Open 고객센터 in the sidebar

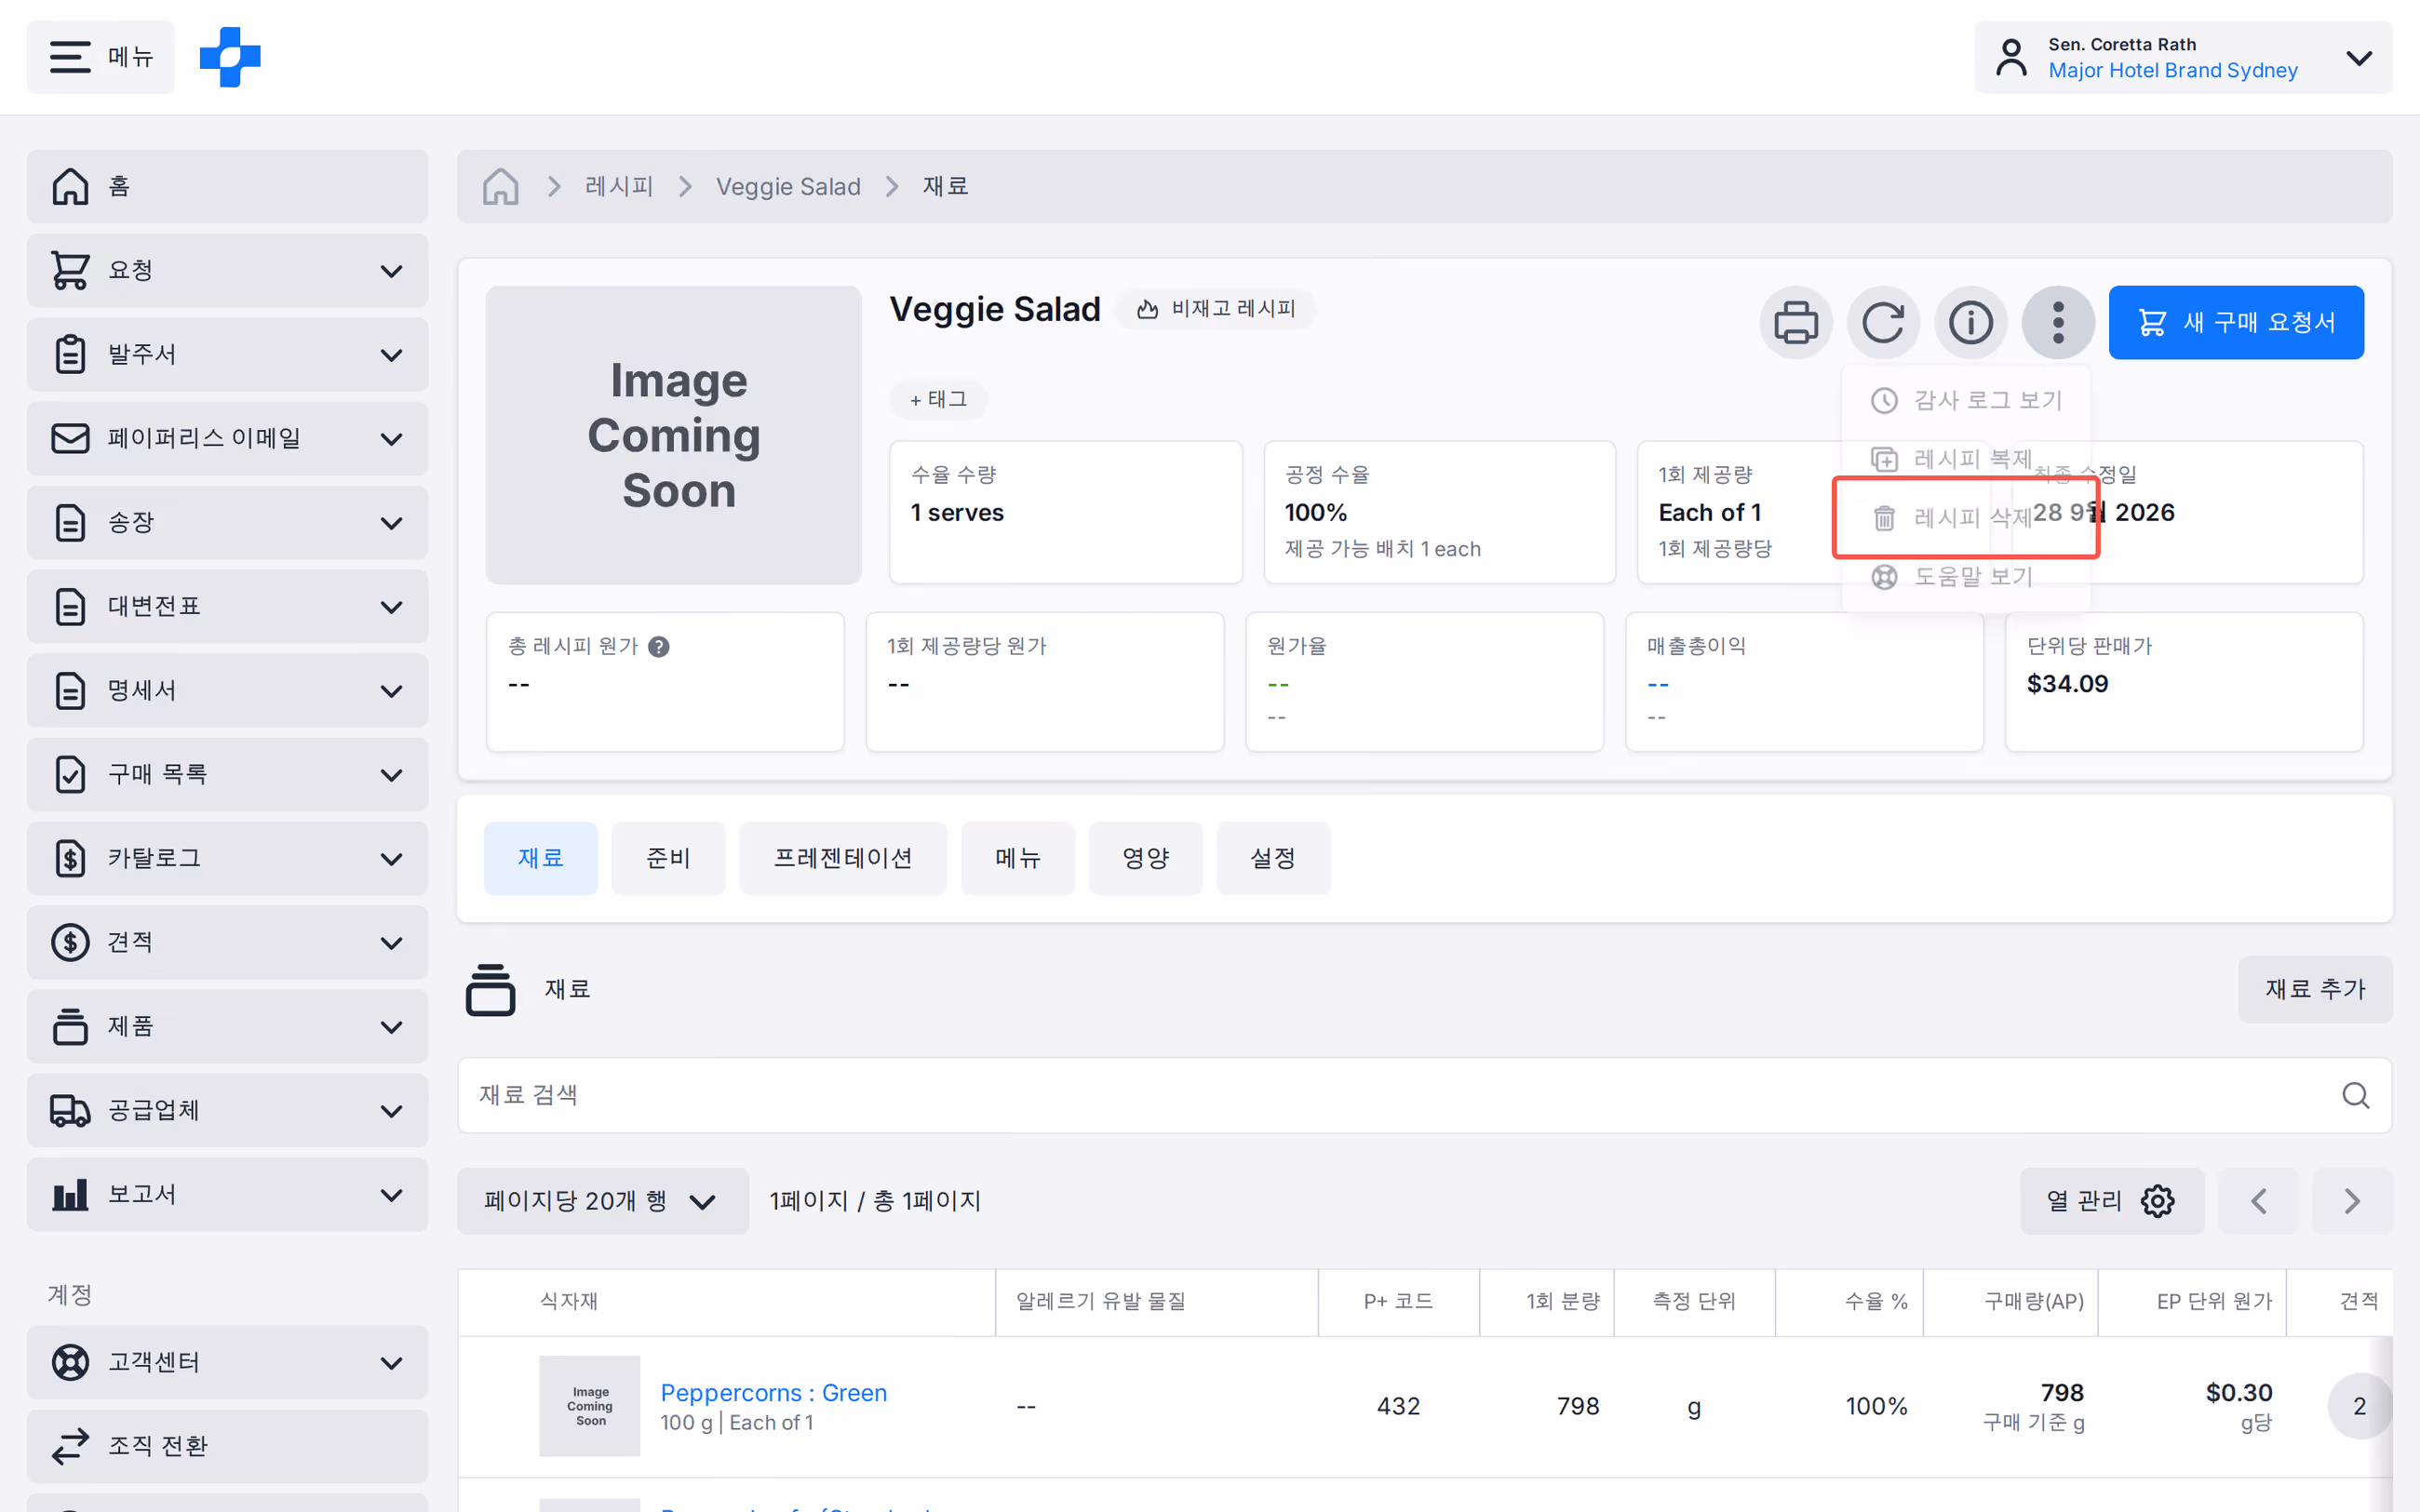pyautogui.click(x=227, y=1362)
